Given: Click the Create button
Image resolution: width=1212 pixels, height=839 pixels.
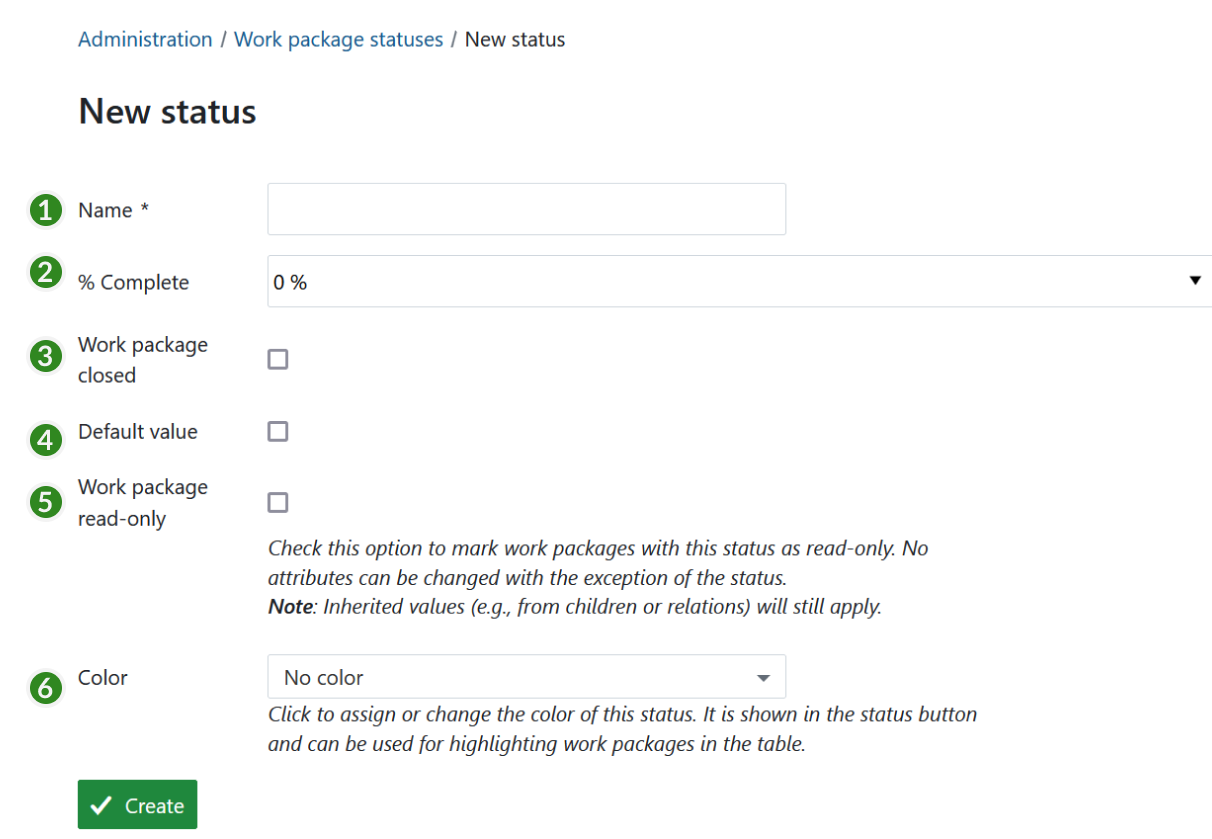Looking at the screenshot, I should [x=138, y=805].
